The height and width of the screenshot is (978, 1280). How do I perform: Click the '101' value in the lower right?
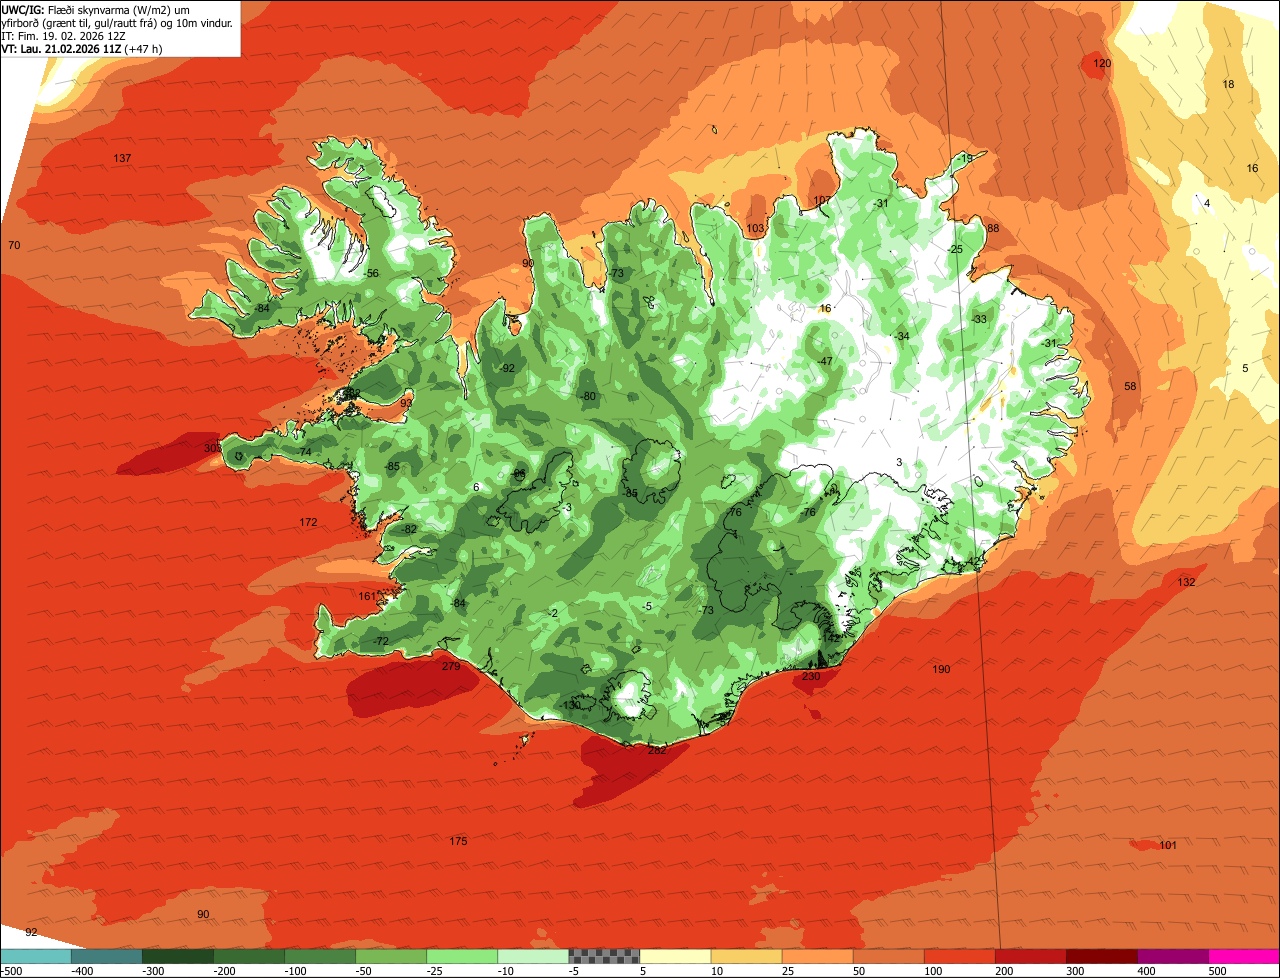(x=1168, y=845)
